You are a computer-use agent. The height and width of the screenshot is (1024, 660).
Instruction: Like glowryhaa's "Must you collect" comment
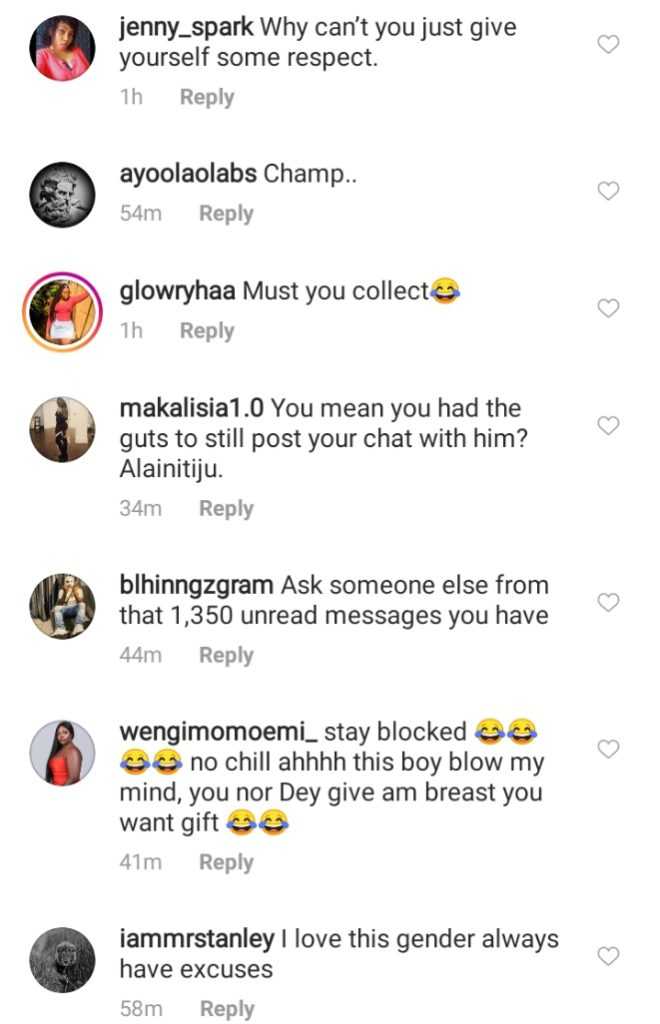(x=608, y=309)
